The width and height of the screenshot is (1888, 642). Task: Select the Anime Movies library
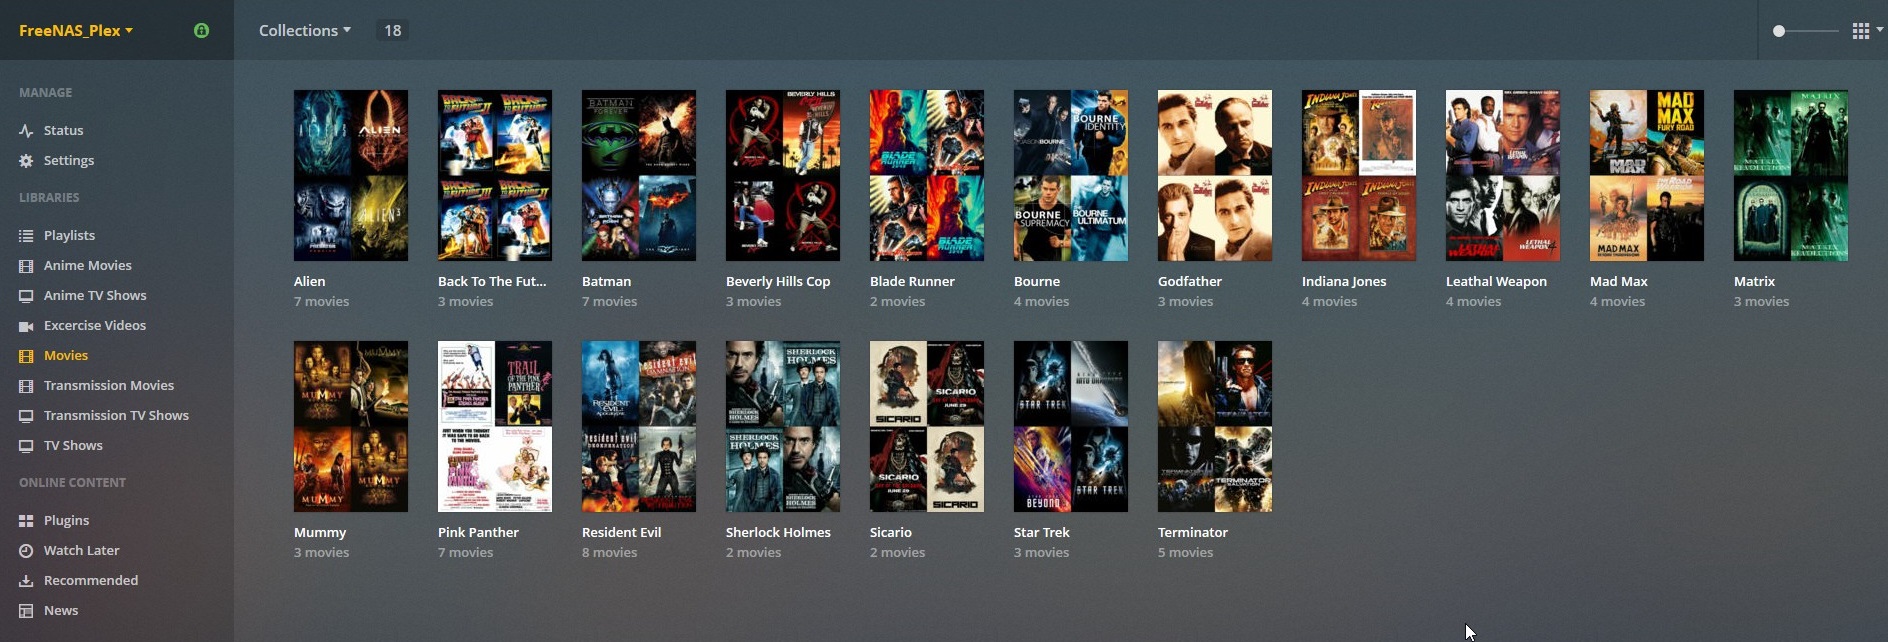88,265
